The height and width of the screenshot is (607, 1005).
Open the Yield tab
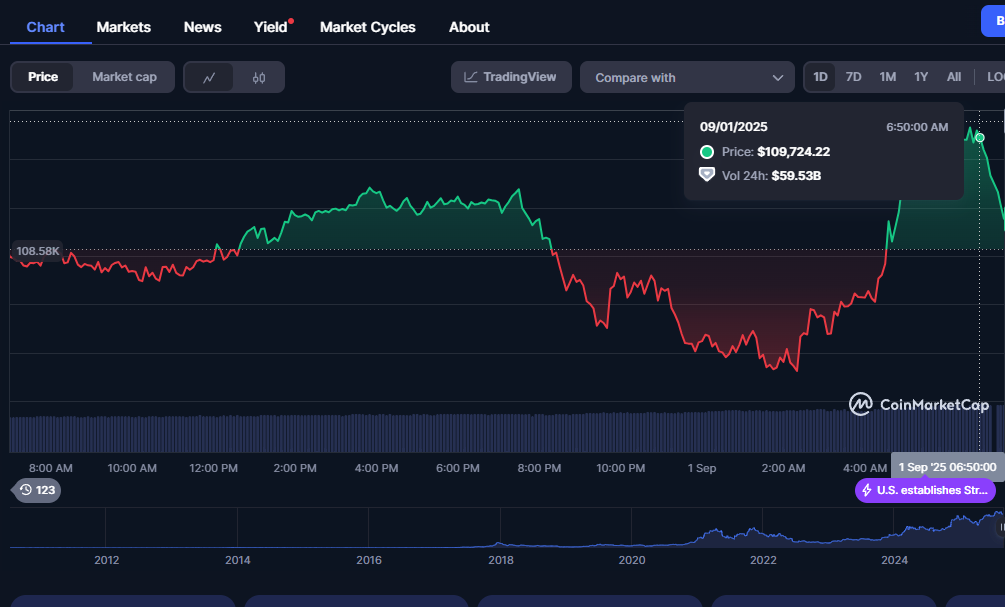click(270, 27)
